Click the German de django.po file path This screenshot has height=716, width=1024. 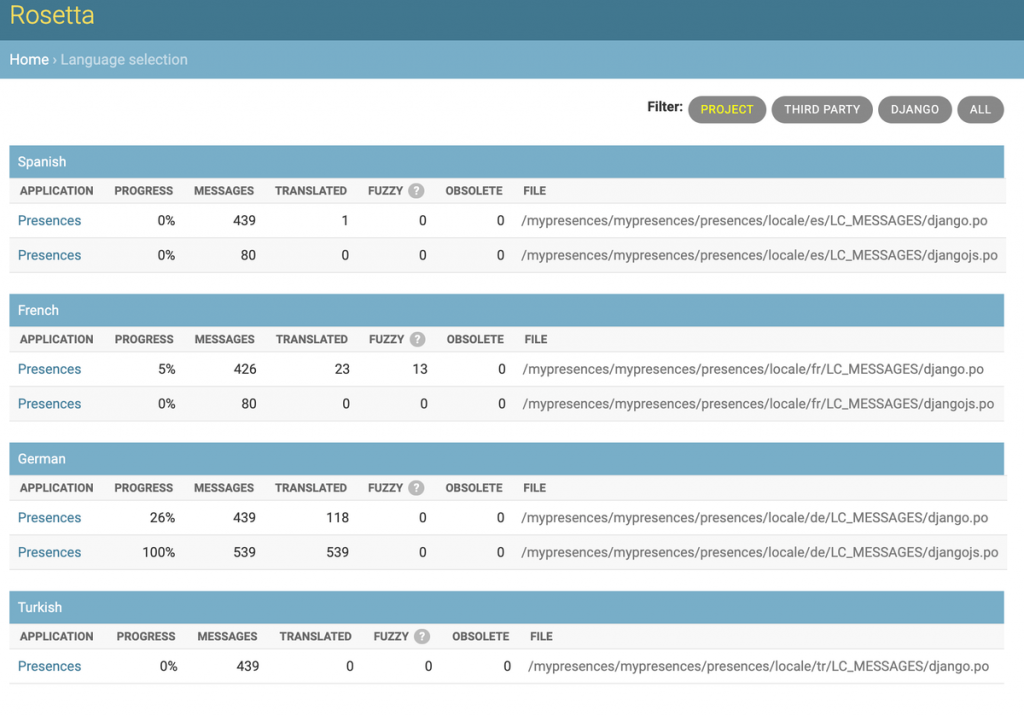pos(755,517)
